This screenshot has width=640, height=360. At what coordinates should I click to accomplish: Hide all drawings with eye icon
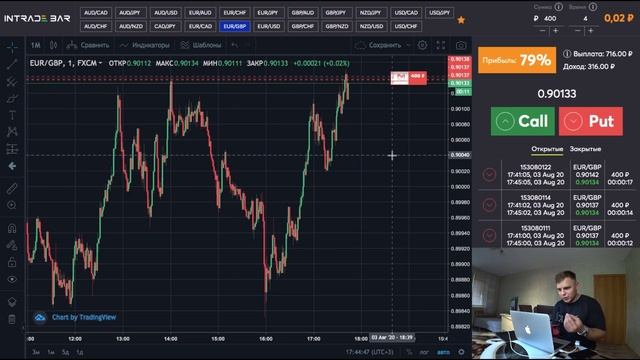[x=12, y=279]
